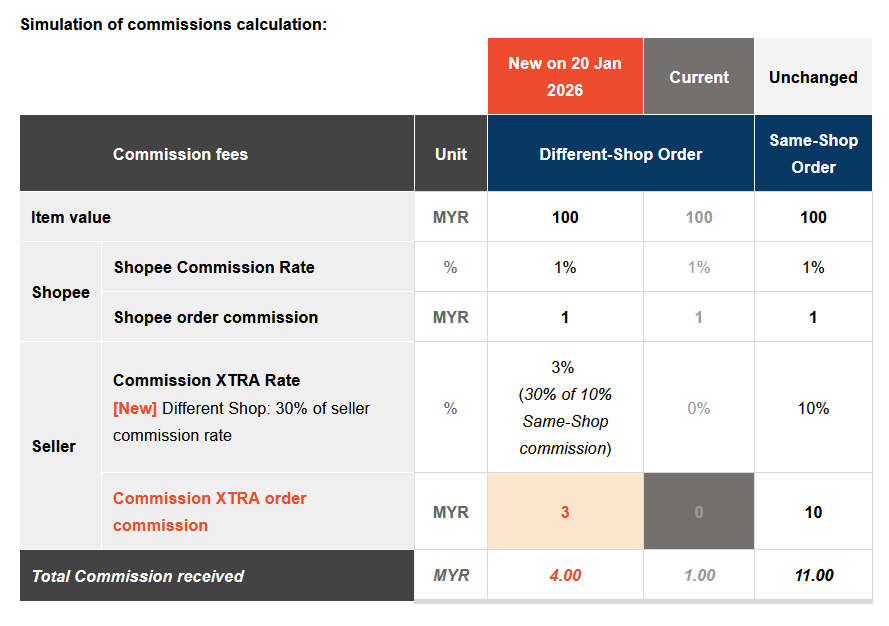Click the "Unit" column header
The image size is (889, 626).
(x=451, y=154)
